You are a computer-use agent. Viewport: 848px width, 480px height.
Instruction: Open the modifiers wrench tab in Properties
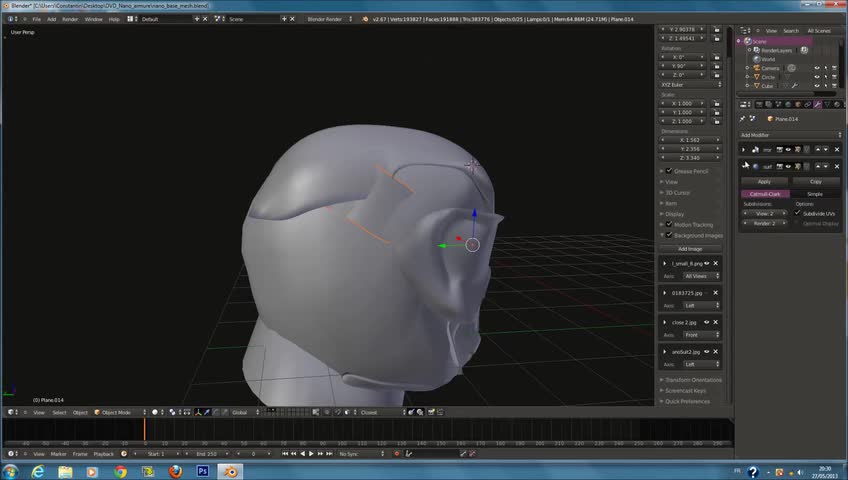point(817,104)
